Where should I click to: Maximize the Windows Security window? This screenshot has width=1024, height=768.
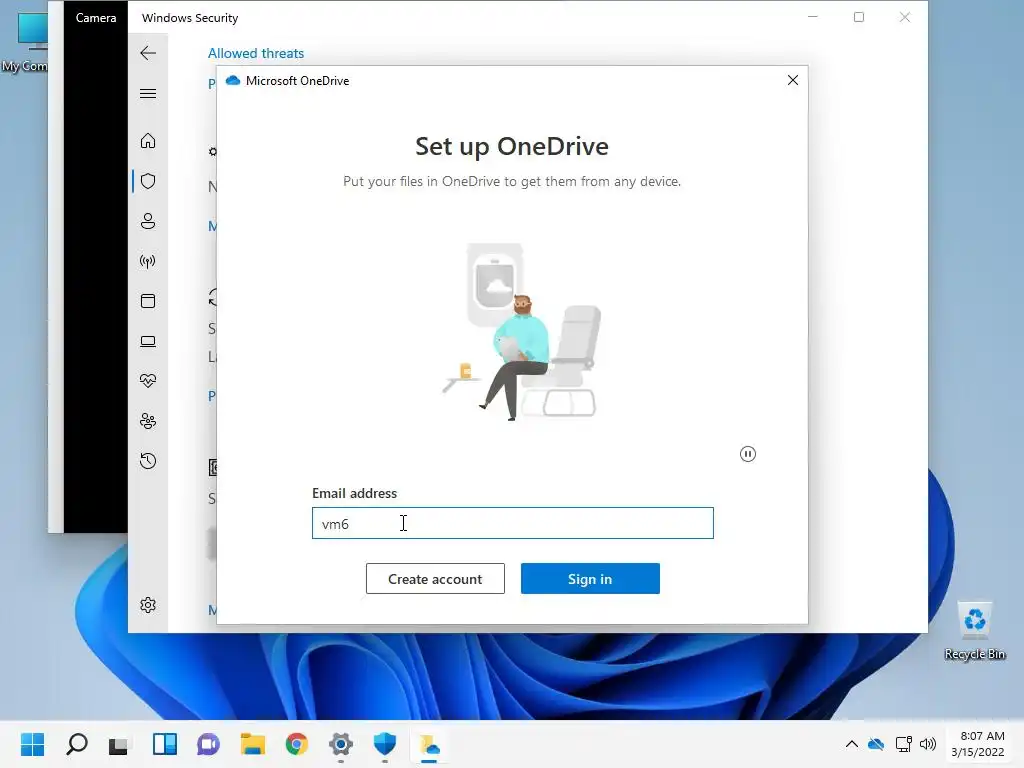tap(859, 17)
